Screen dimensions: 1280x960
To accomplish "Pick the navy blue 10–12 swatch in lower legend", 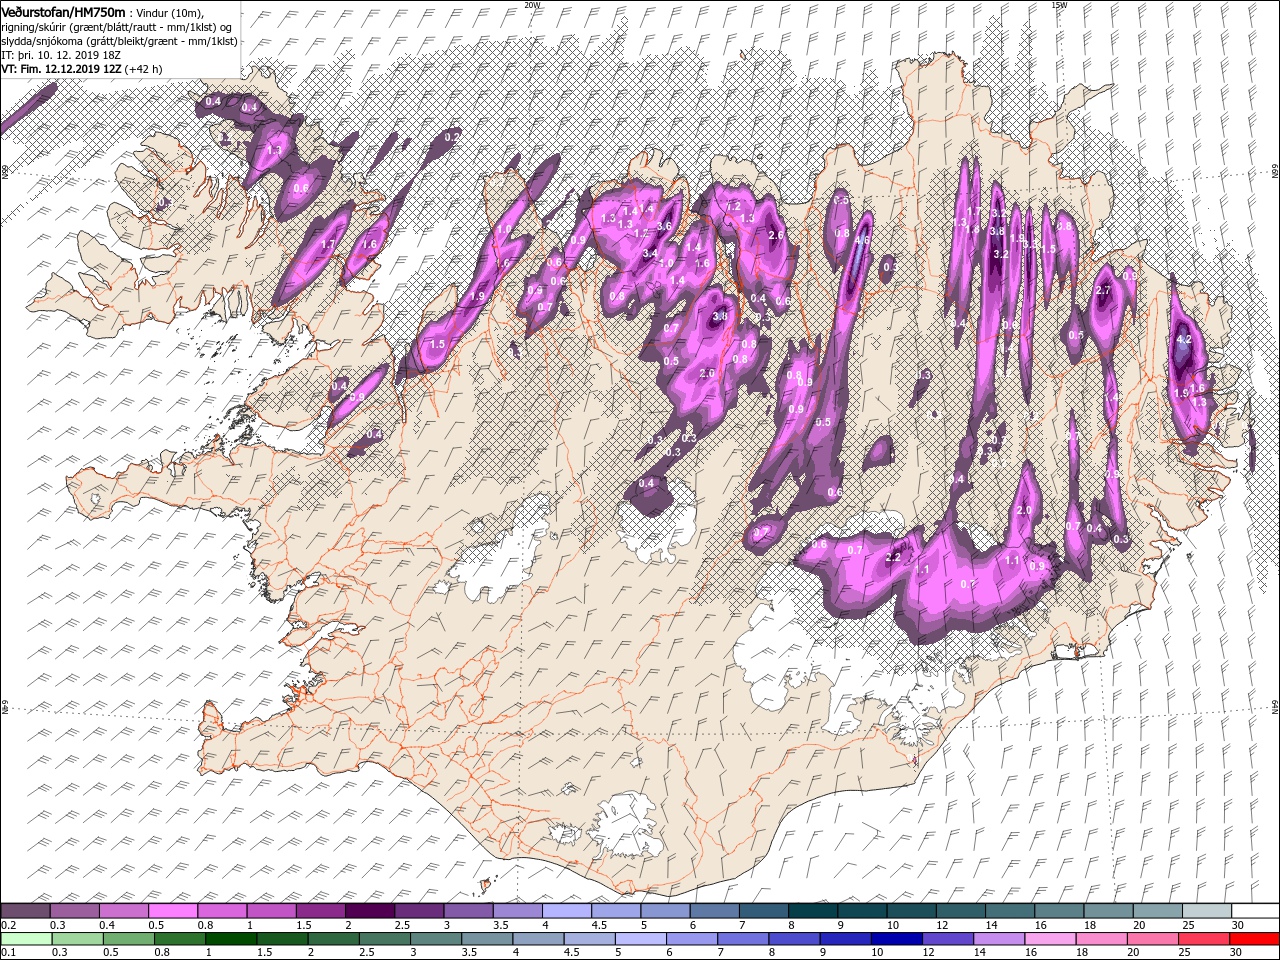I will pos(895,939).
